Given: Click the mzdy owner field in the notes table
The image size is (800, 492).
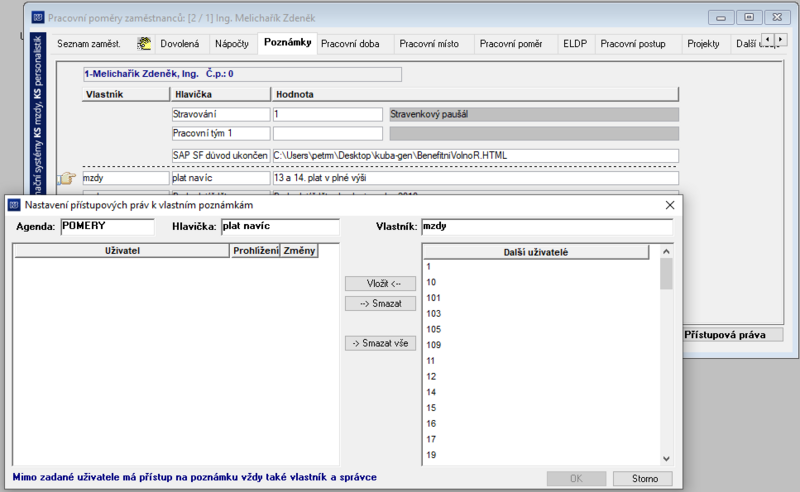Looking at the screenshot, I should tap(126, 178).
